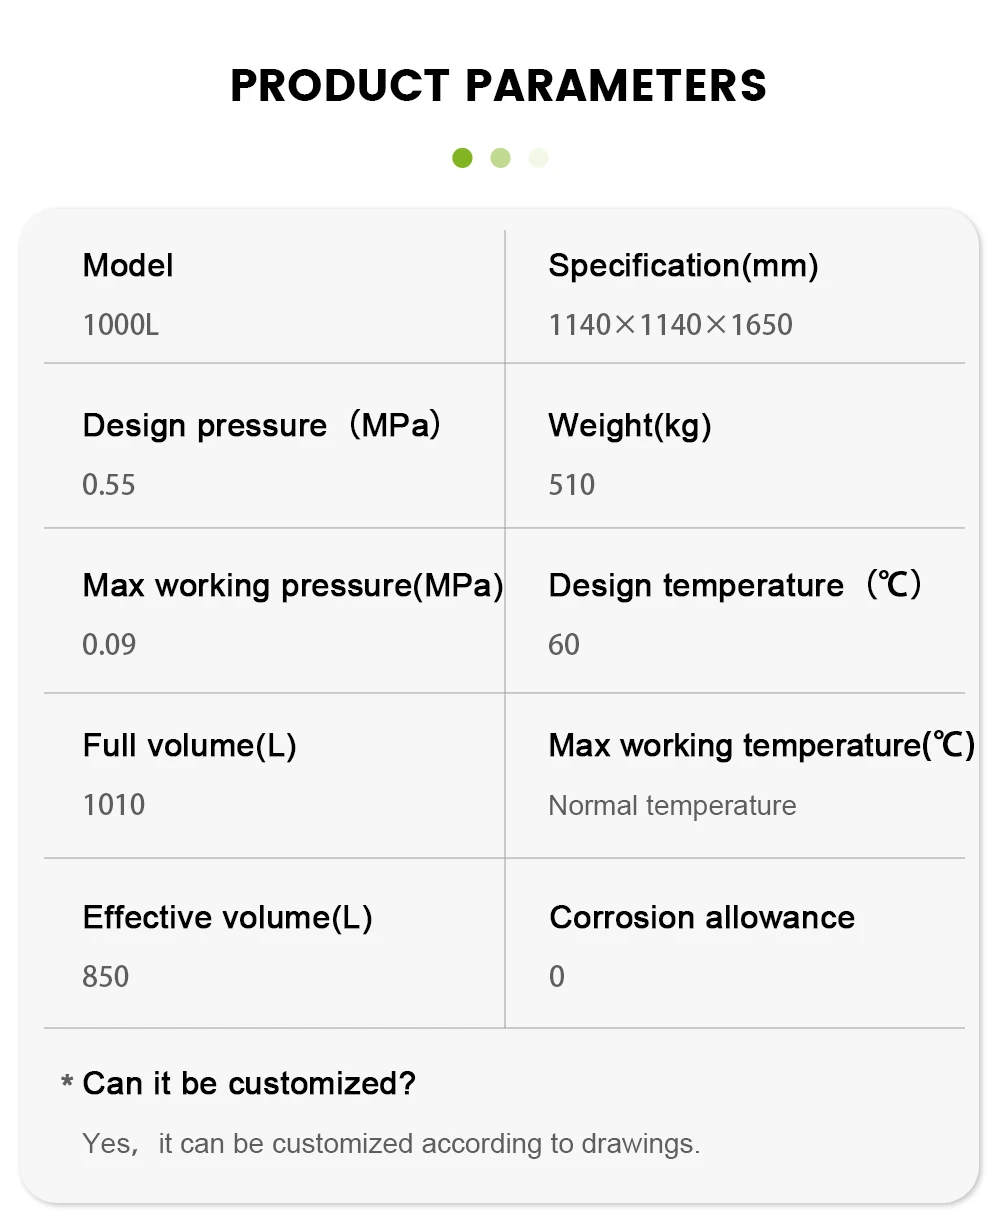
Task: Click the 1000L model value
Action: 121,325
